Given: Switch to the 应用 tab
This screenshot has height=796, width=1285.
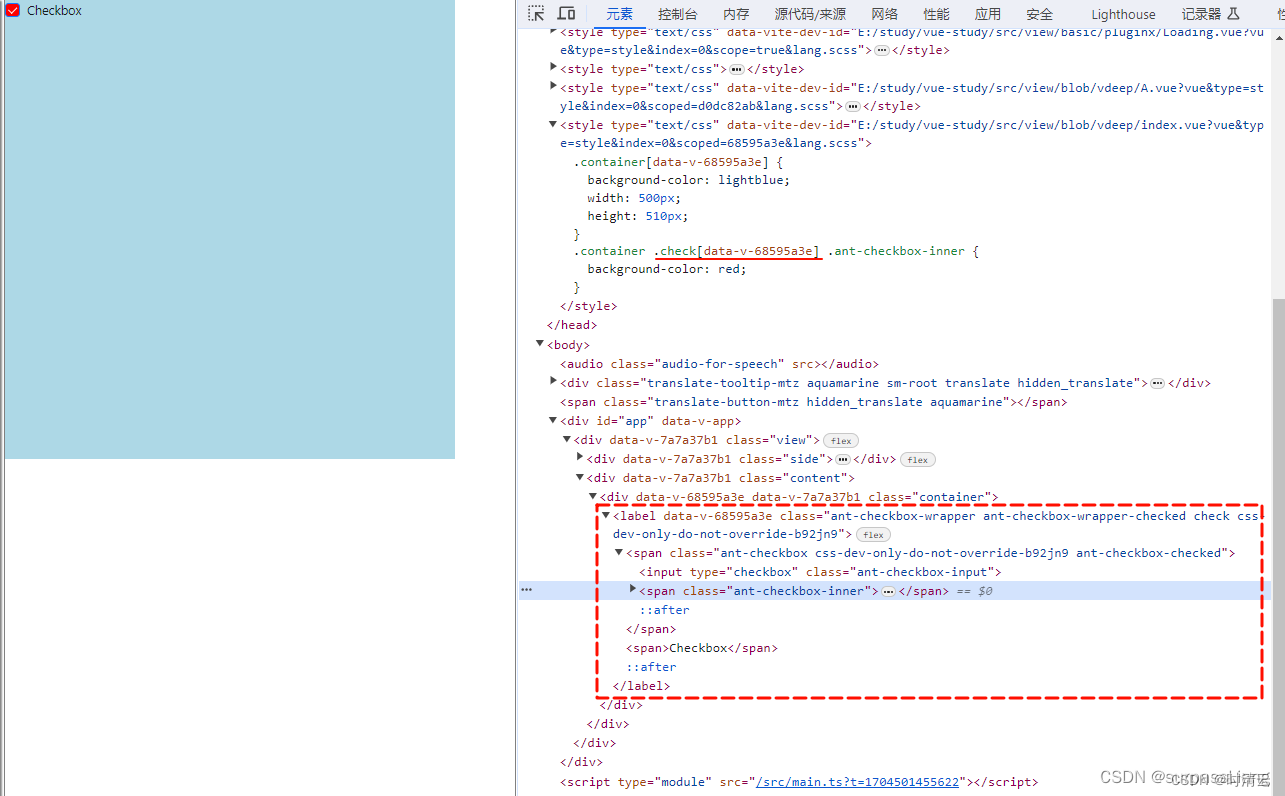Looking at the screenshot, I should [988, 14].
